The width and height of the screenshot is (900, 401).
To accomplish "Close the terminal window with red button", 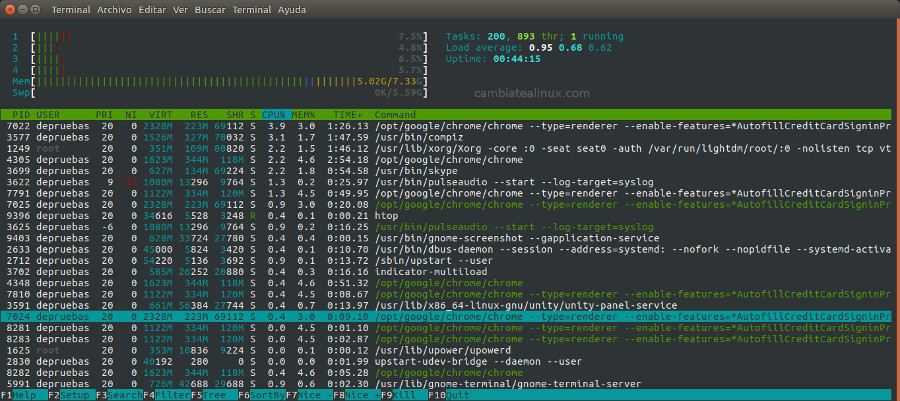I will 11,10.
